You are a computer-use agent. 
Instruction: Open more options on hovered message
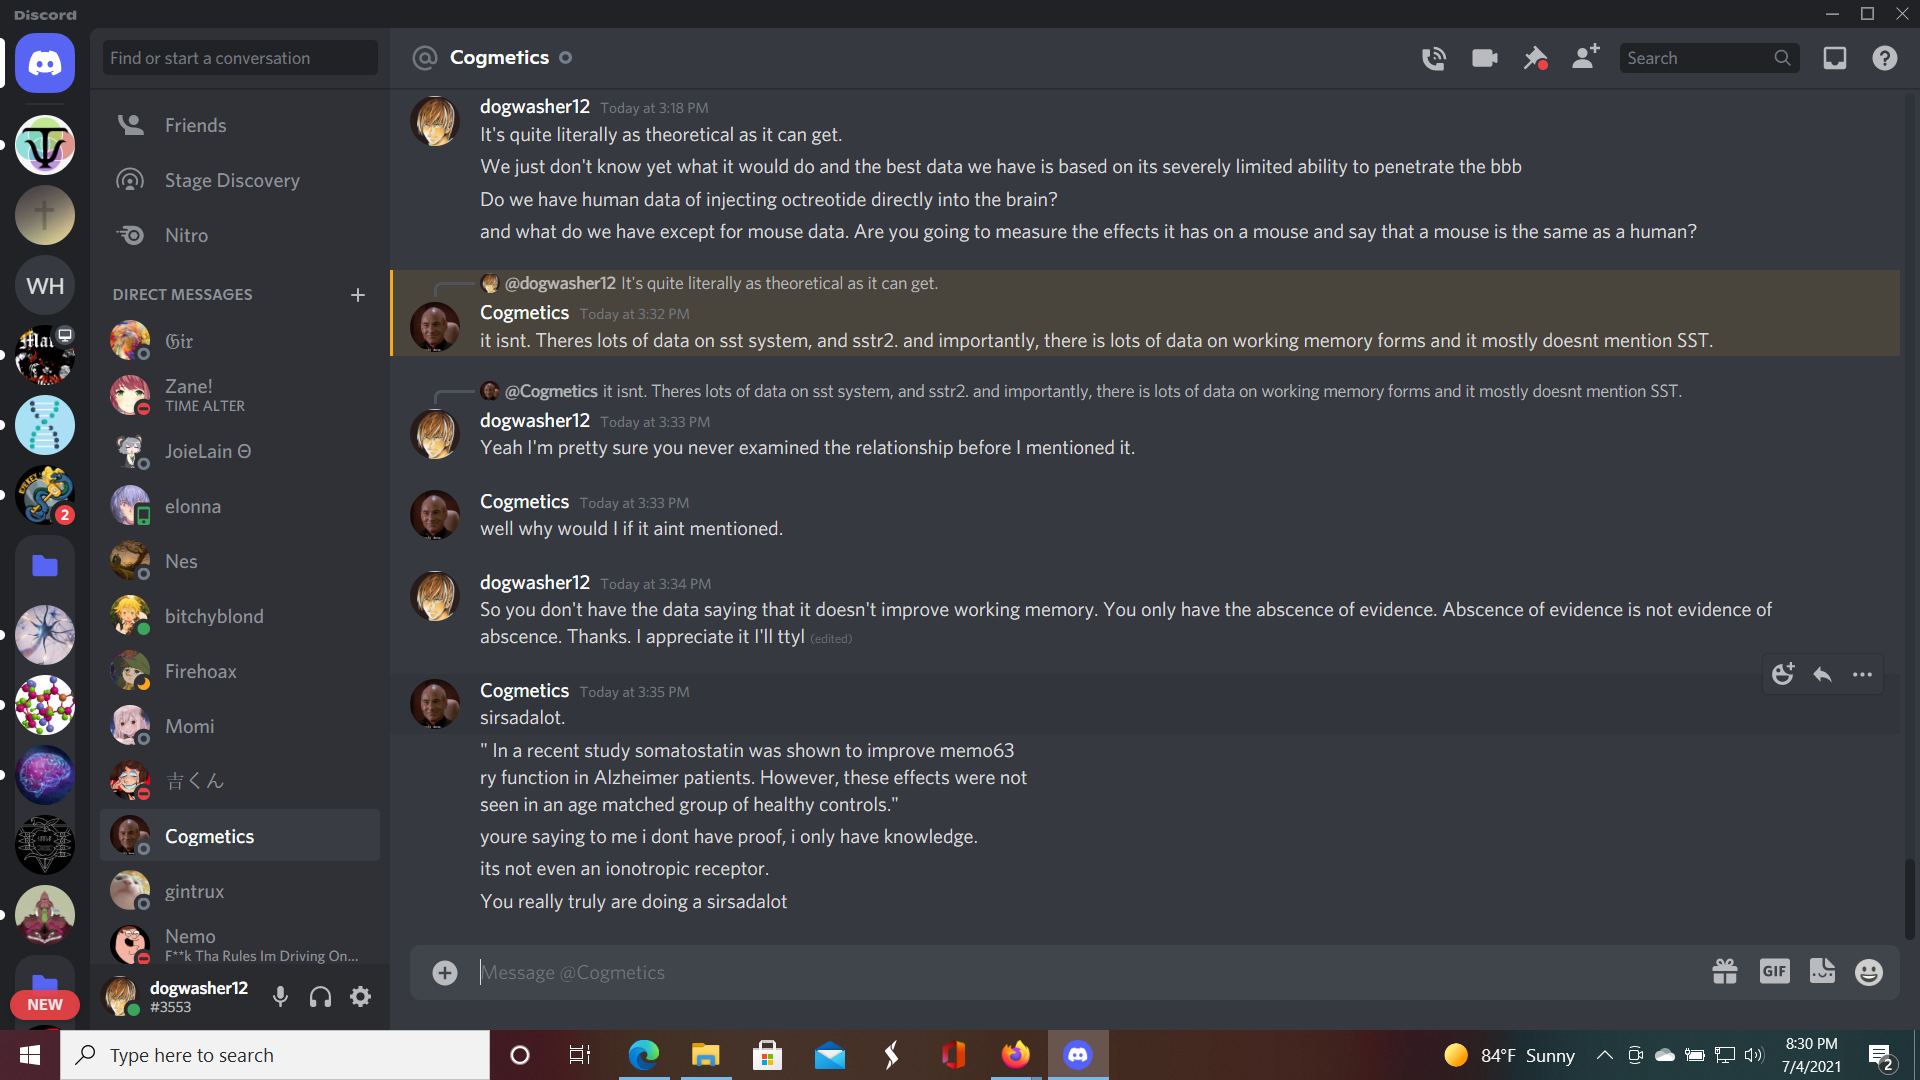[x=1862, y=675]
